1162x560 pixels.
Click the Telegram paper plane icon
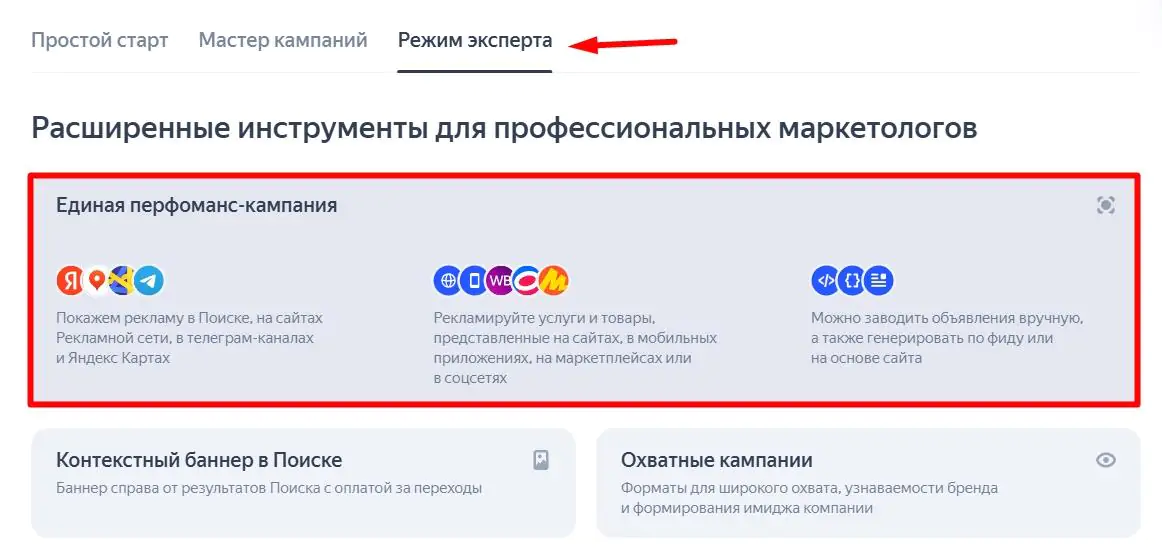tap(149, 280)
